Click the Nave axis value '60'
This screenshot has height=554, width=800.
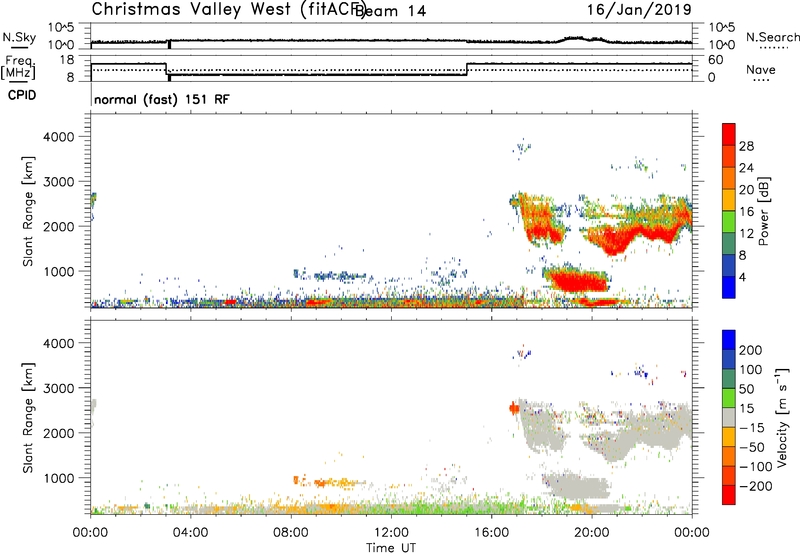(716, 60)
